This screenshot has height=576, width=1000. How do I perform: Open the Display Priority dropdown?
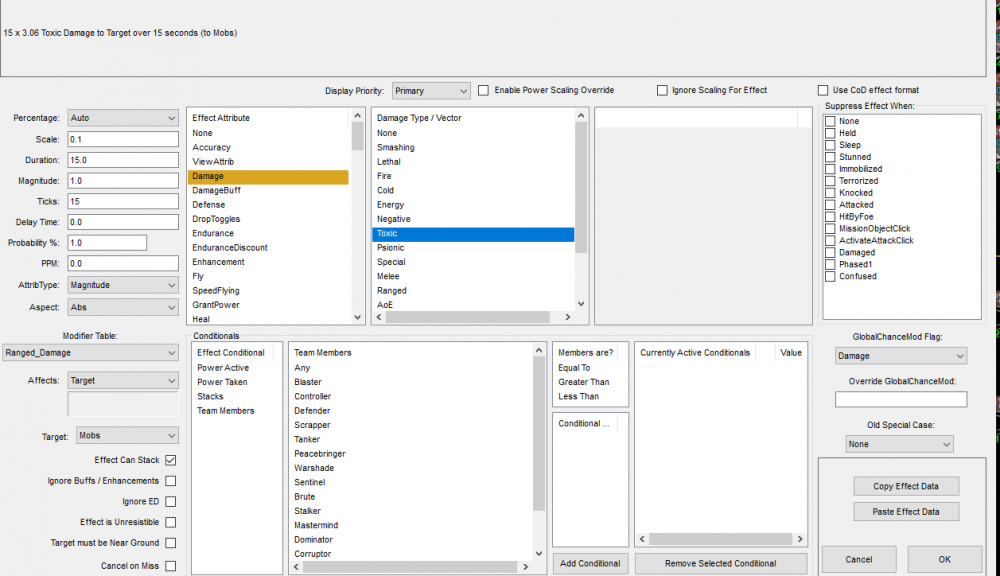coord(430,91)
